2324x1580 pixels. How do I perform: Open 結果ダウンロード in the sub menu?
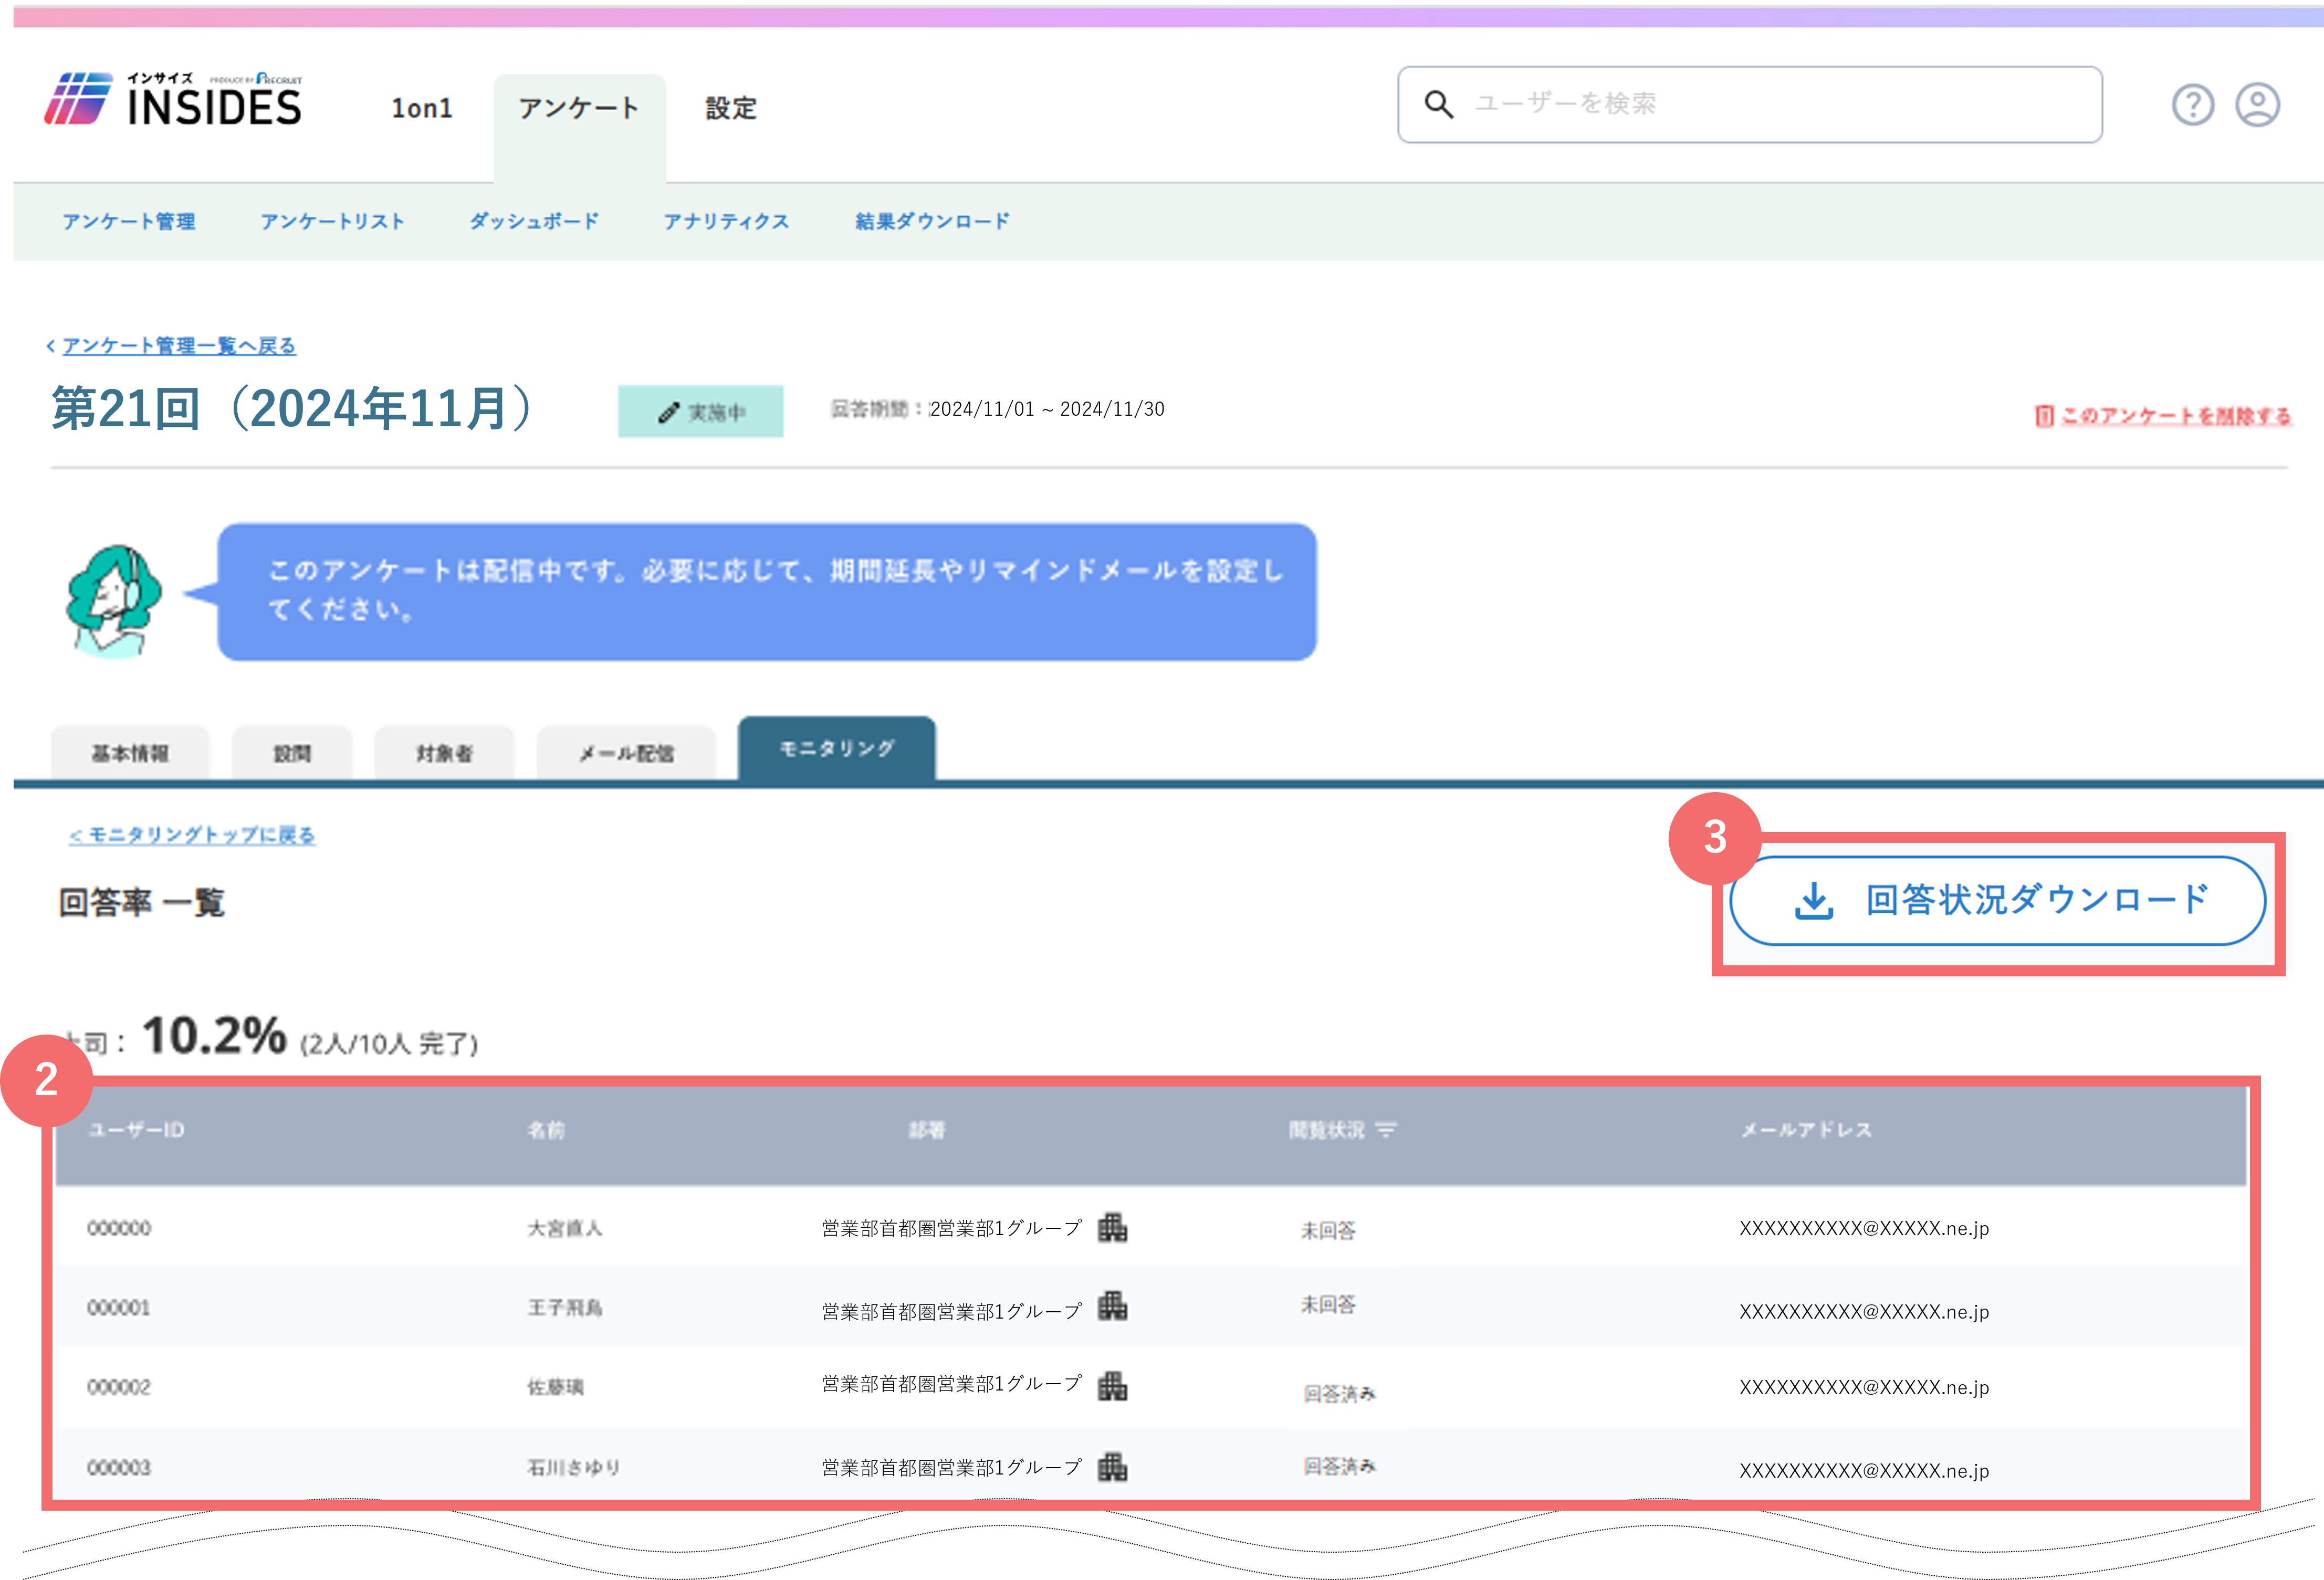click(x=932, y=221)
